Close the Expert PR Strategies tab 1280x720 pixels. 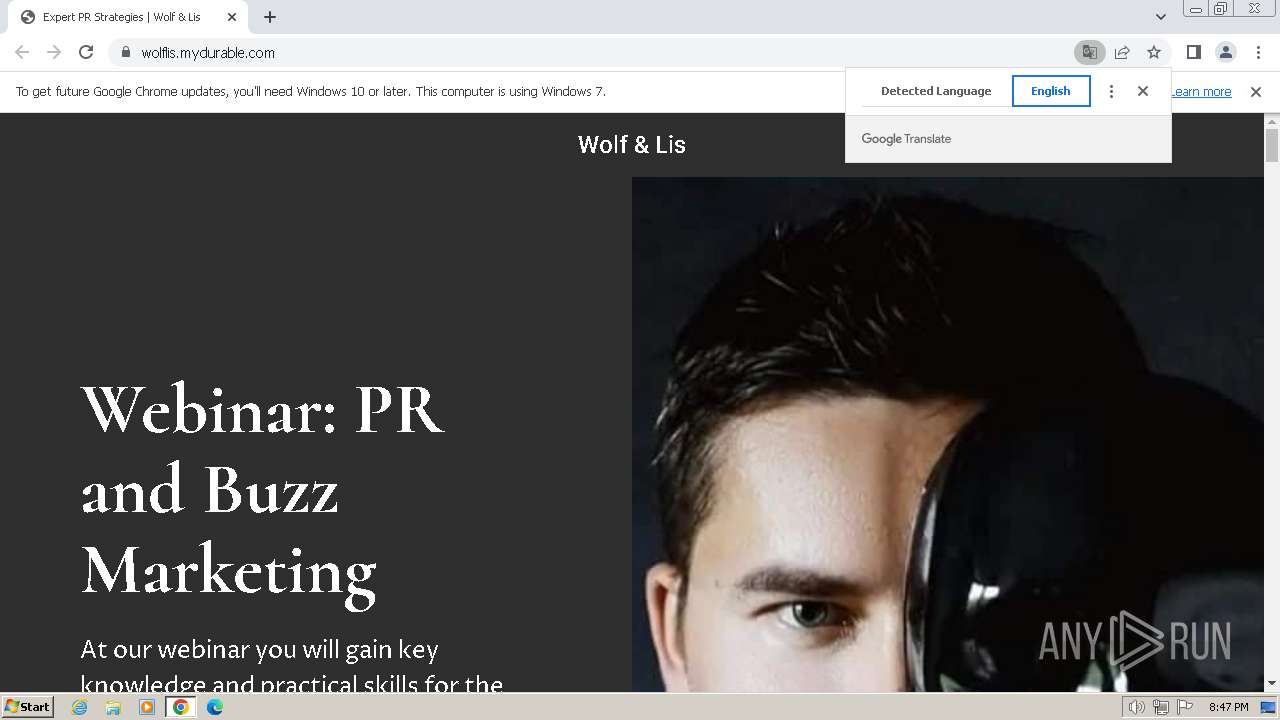coord(232,17)
